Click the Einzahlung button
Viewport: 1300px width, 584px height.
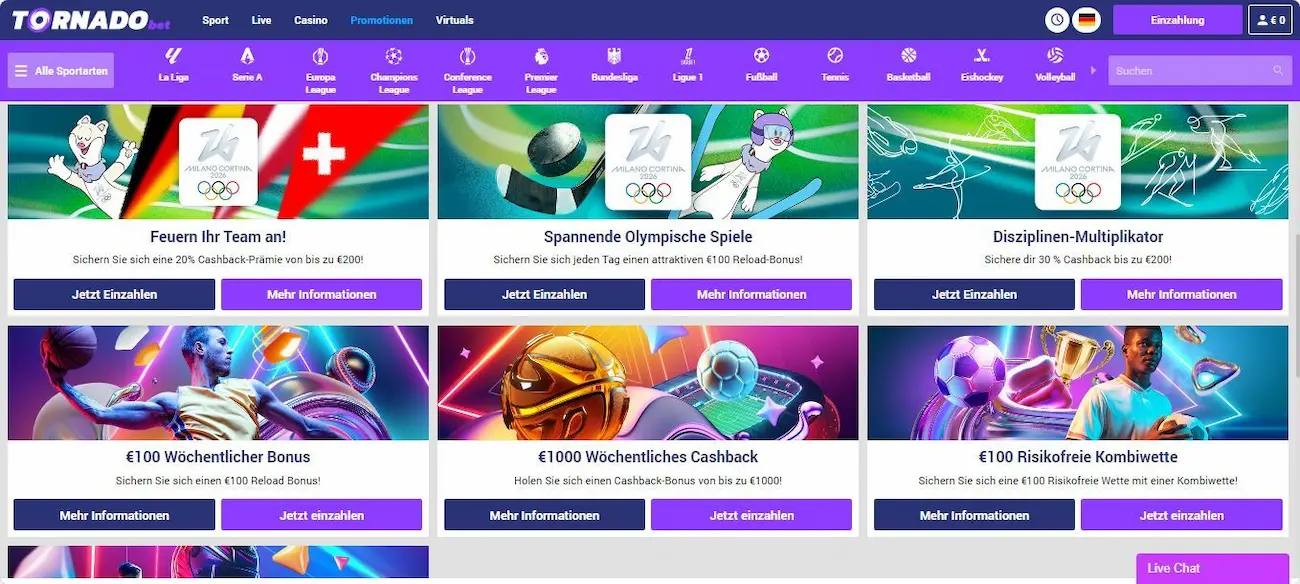tap(1178, 20)
